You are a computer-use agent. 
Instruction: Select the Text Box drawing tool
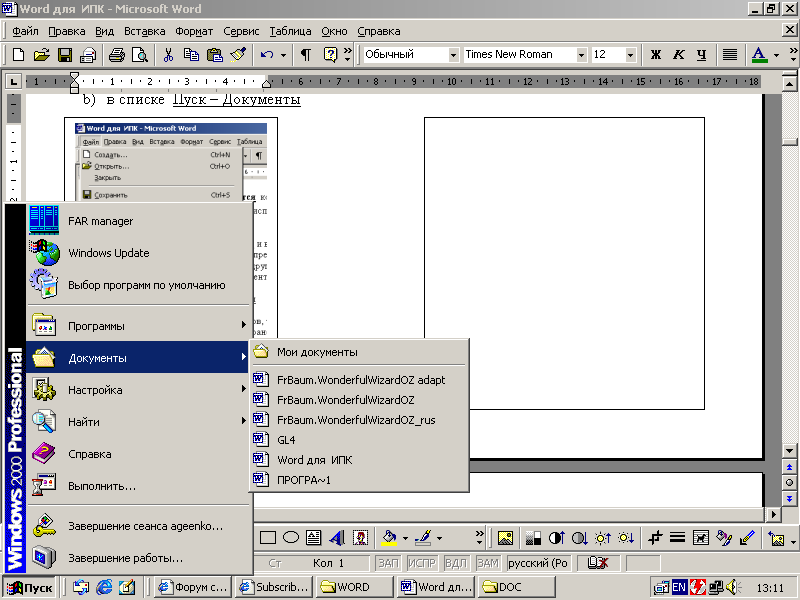pyautogui.click(x=313, y=538)
